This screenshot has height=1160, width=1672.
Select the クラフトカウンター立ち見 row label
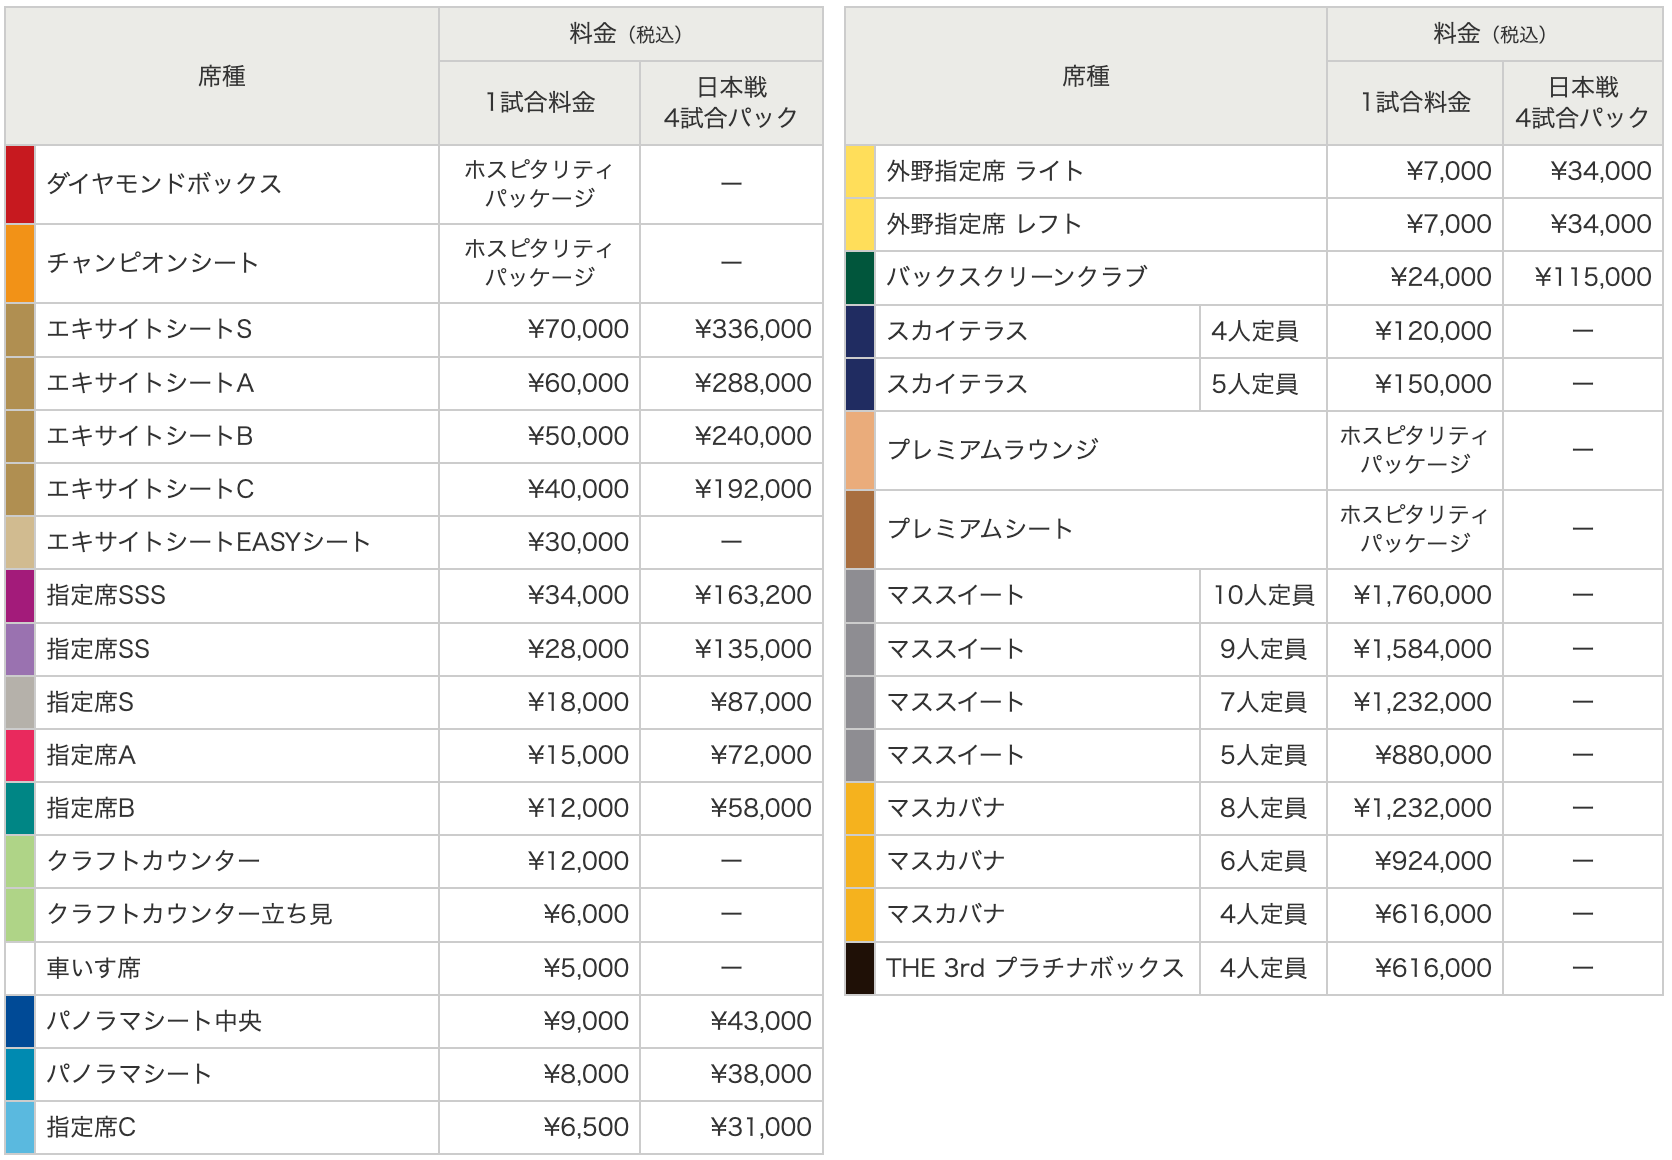click(189, 914)
